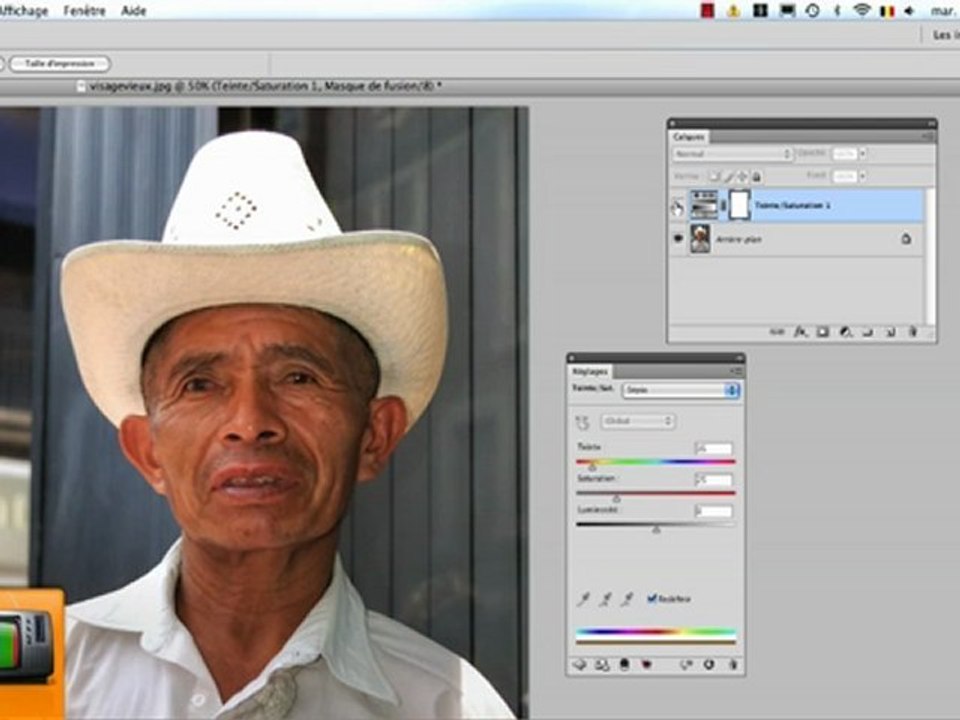
Task: Click the Luminosité value field
Action: [714, 511]
